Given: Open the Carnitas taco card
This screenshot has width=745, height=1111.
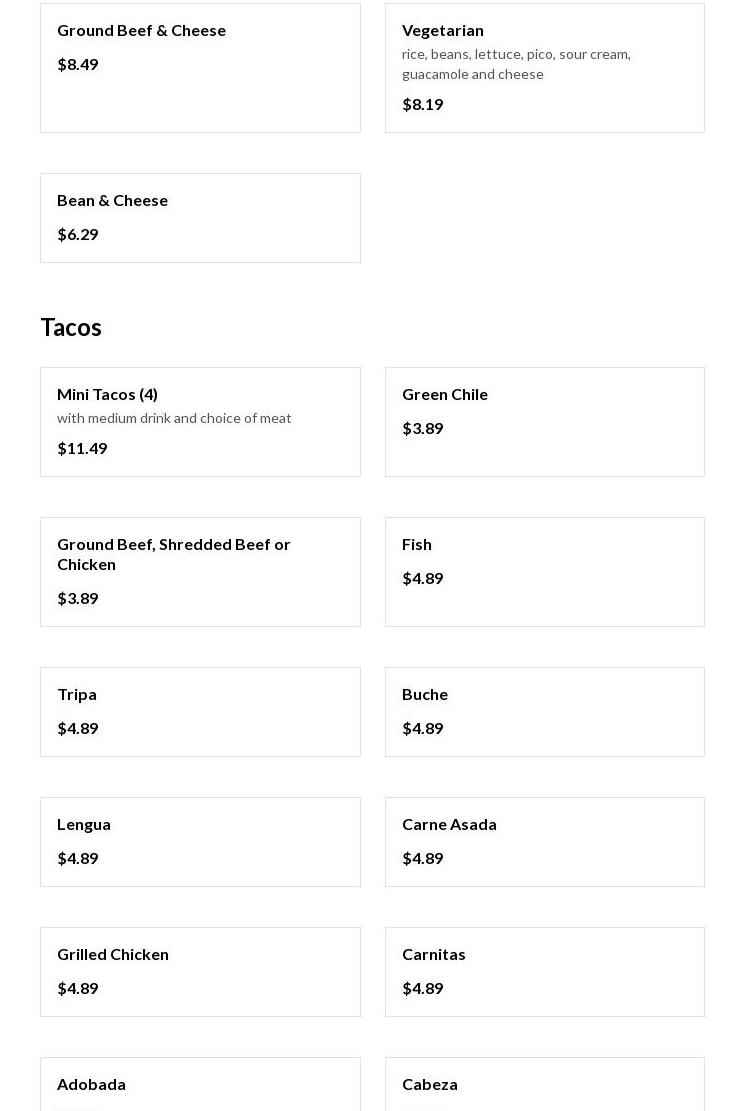Looking at the screenshot, I should (x=544, y=971).
